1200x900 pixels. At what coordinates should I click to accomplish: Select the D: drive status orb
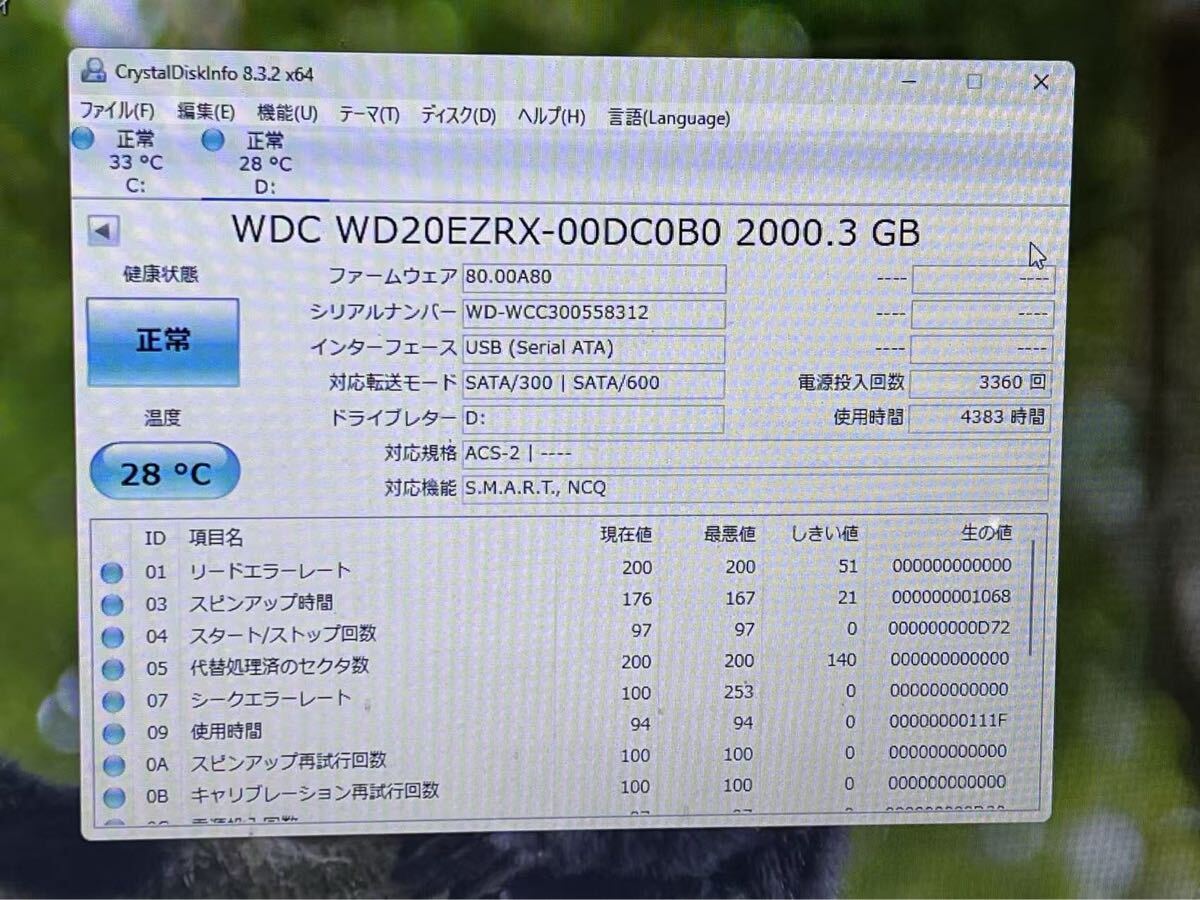[x=213, y=140]
